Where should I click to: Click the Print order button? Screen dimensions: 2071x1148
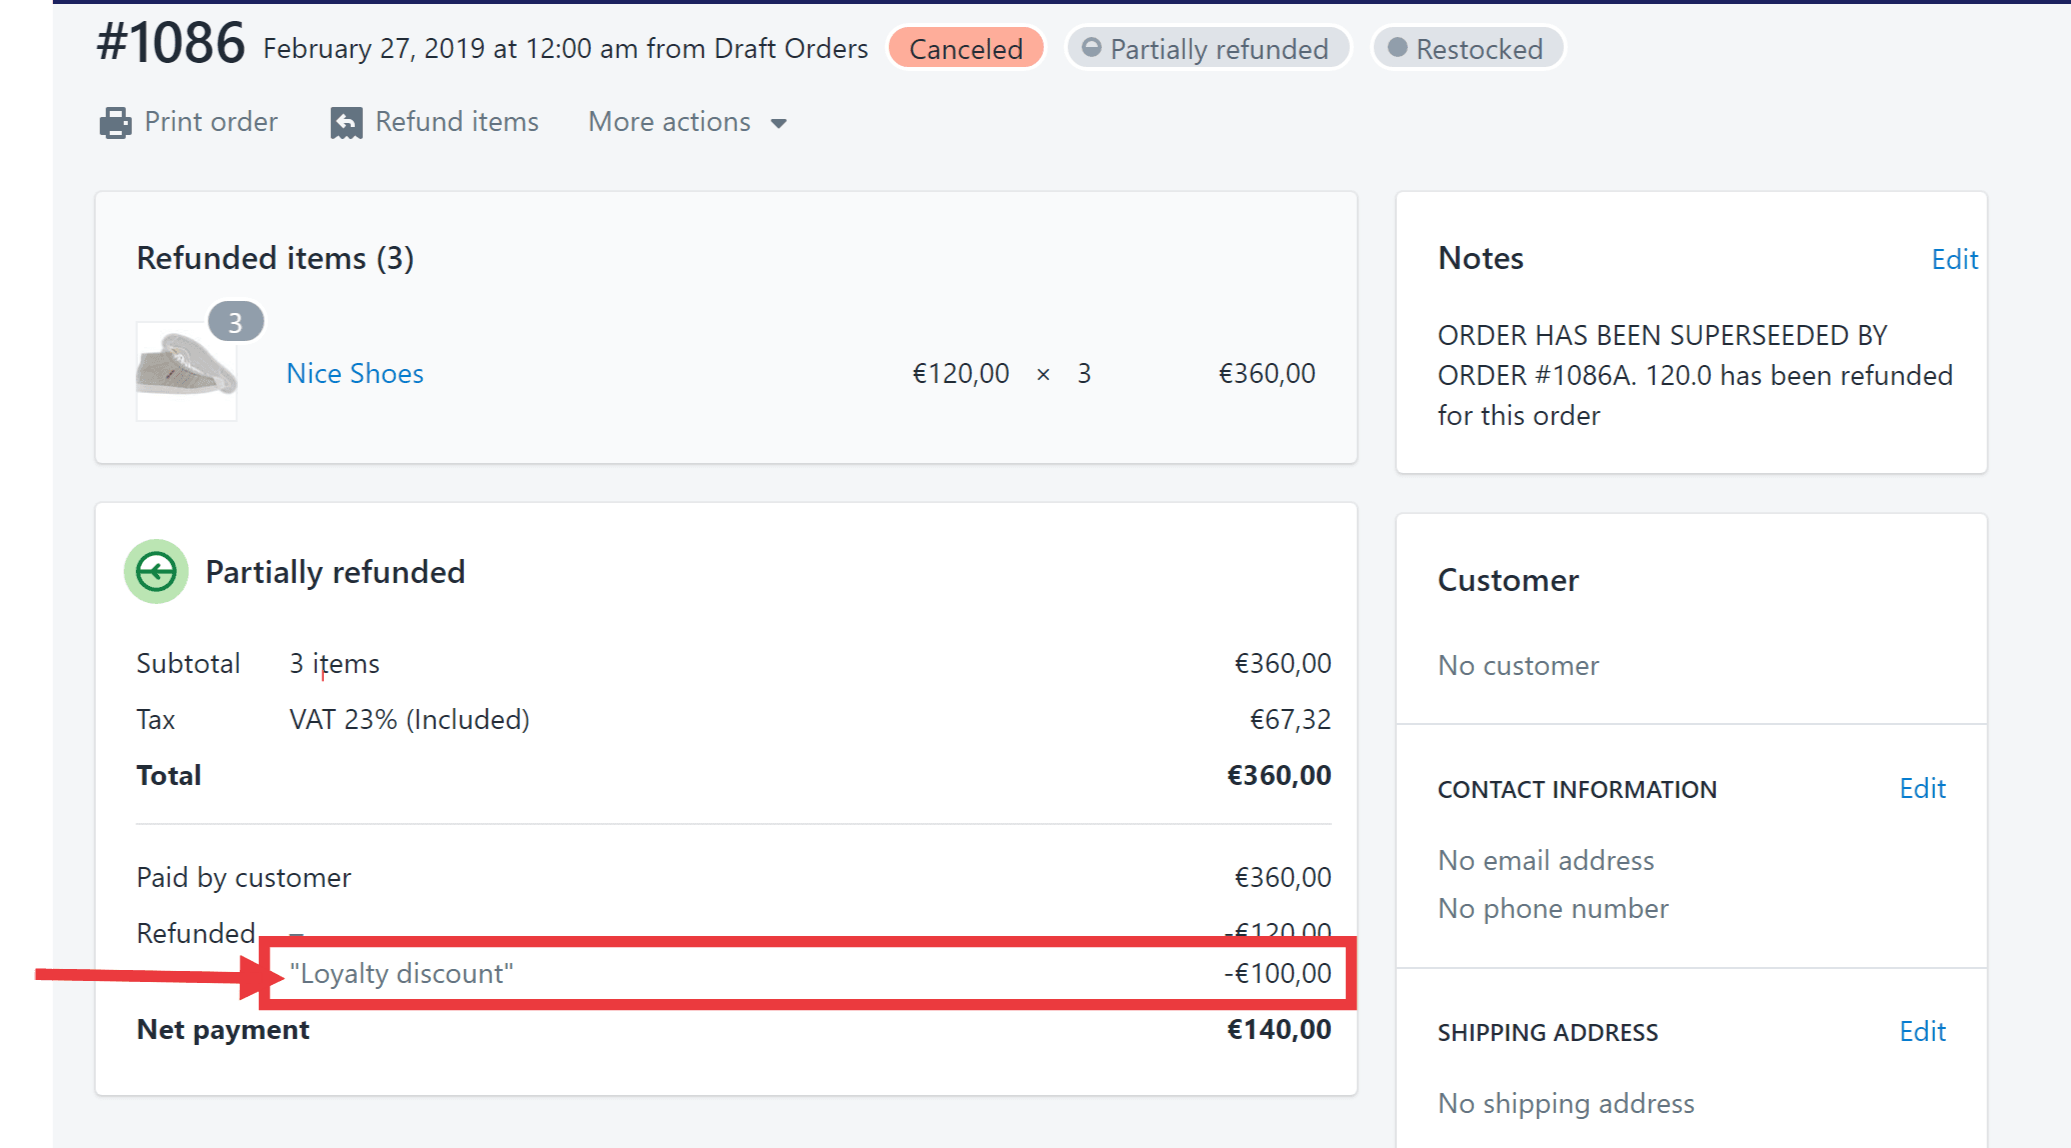pos(210,122)
